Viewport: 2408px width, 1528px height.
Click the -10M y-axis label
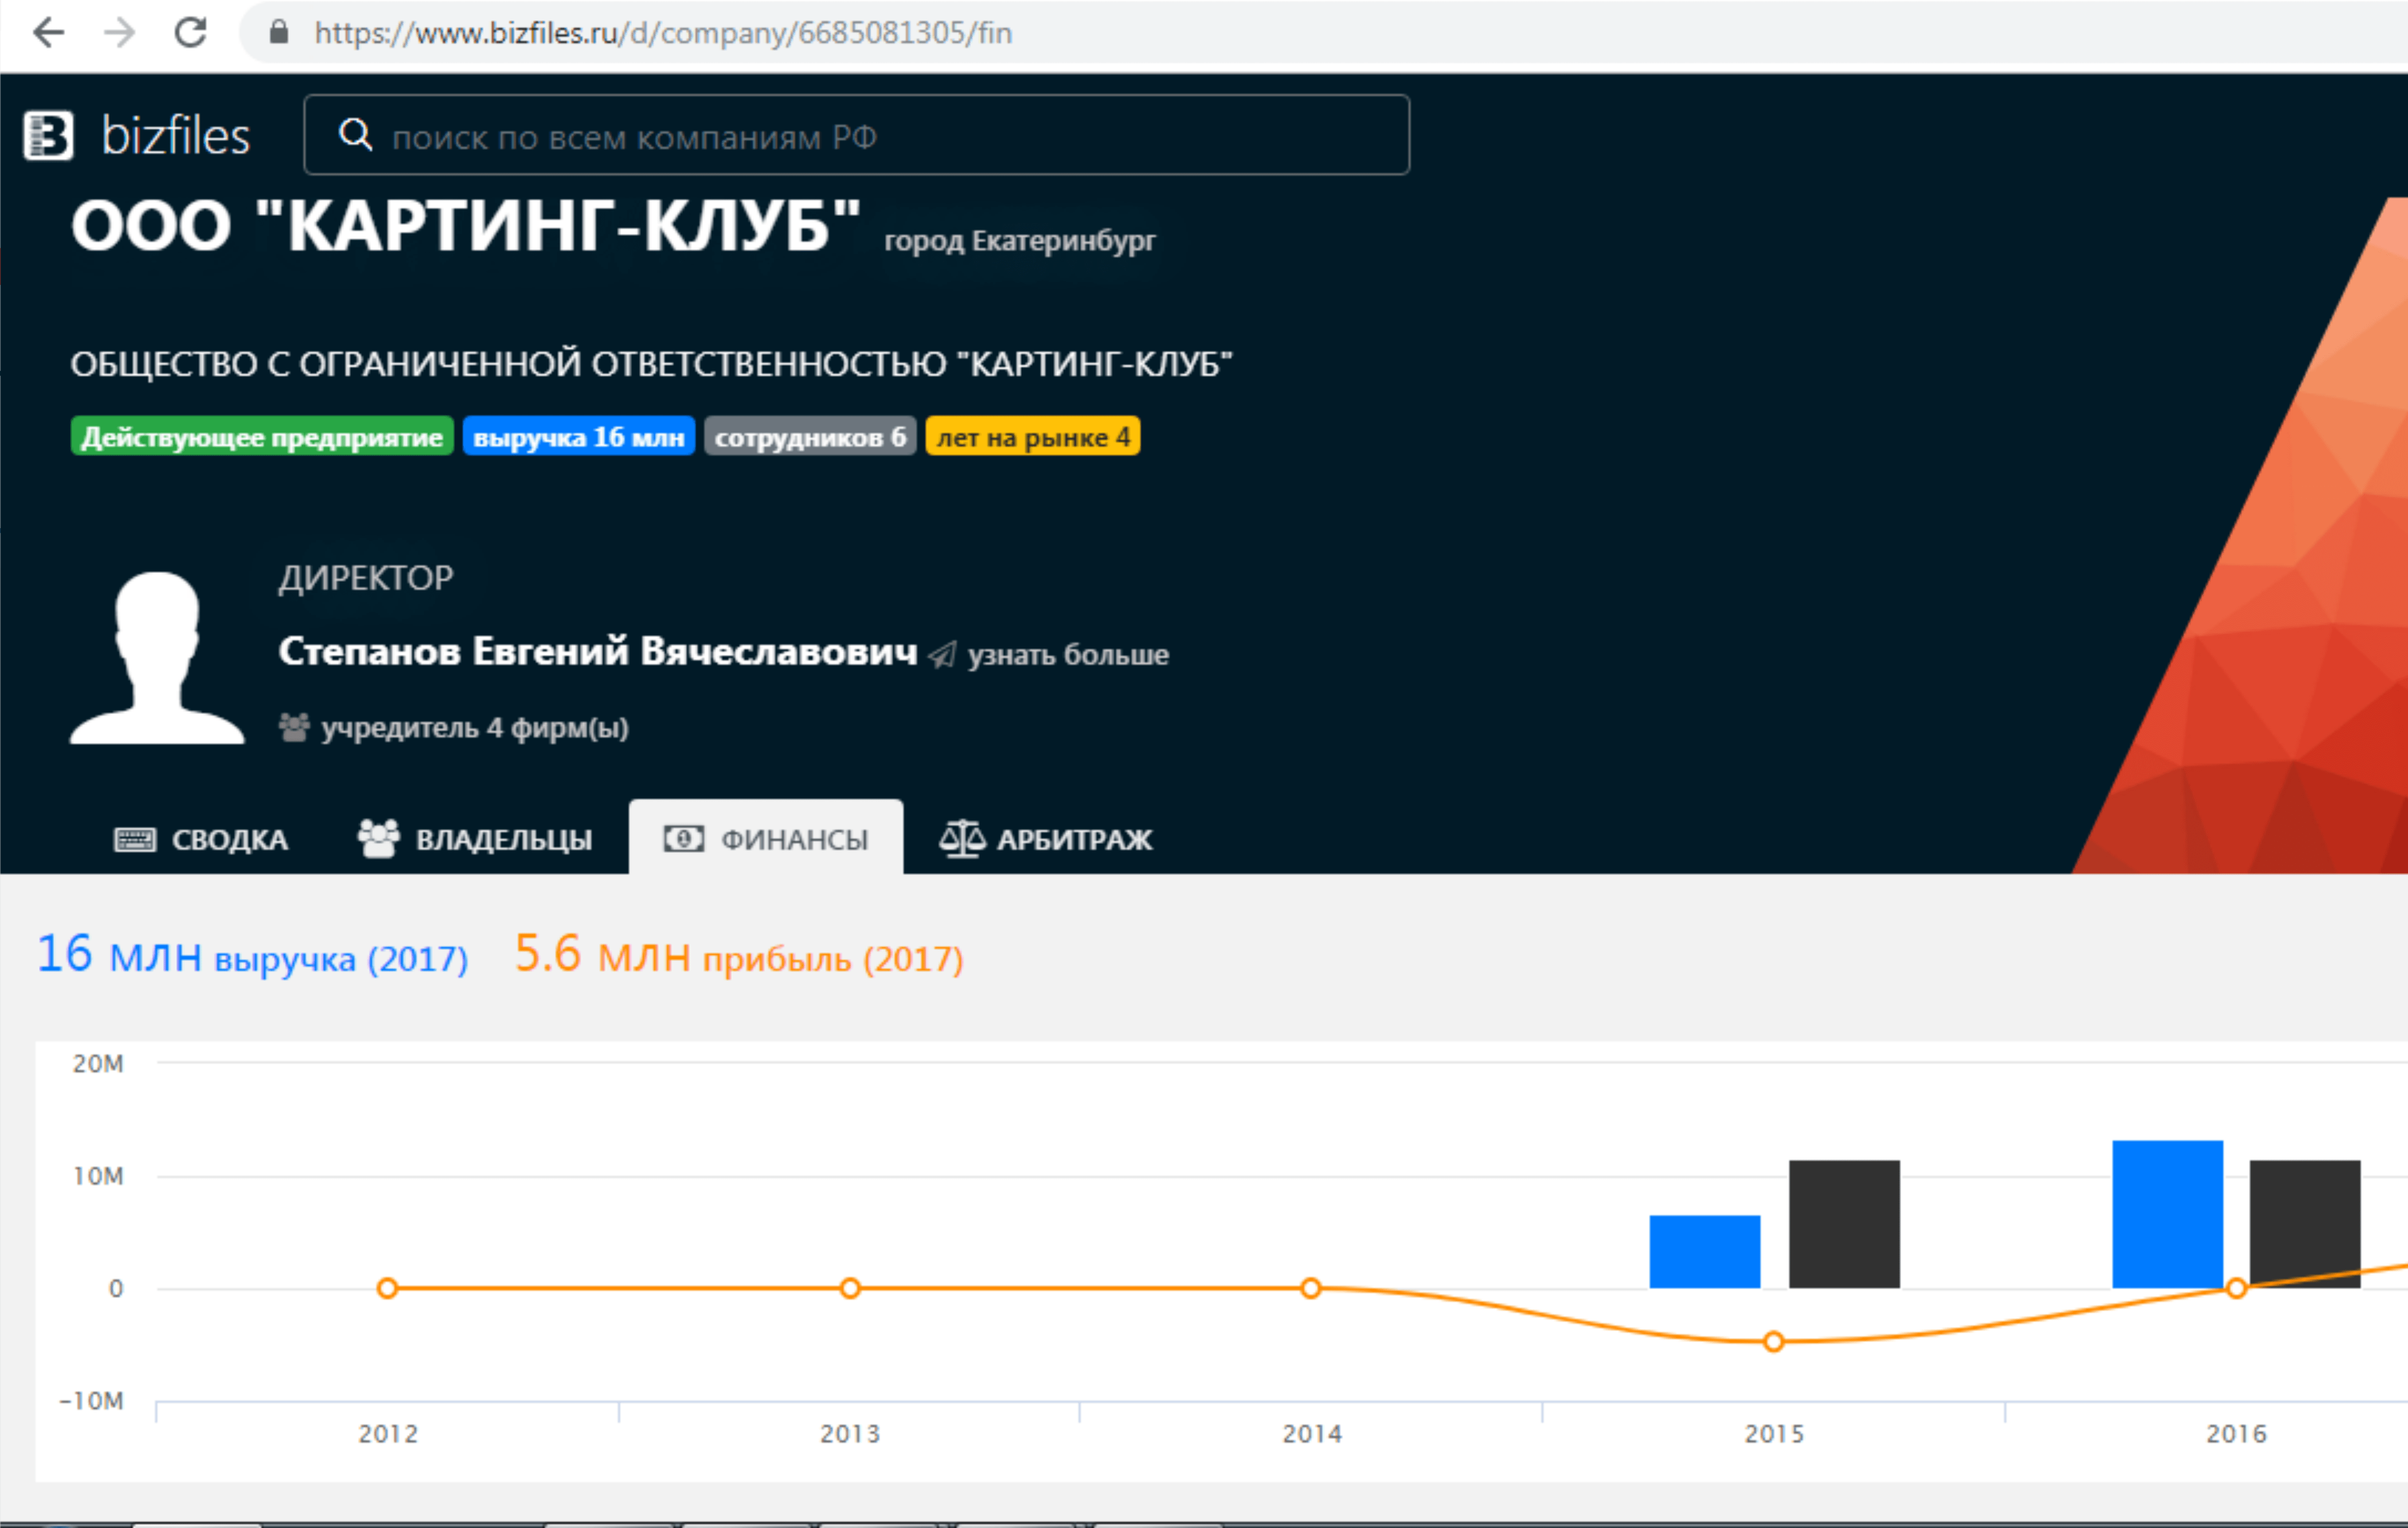[x=91, y=1401]
